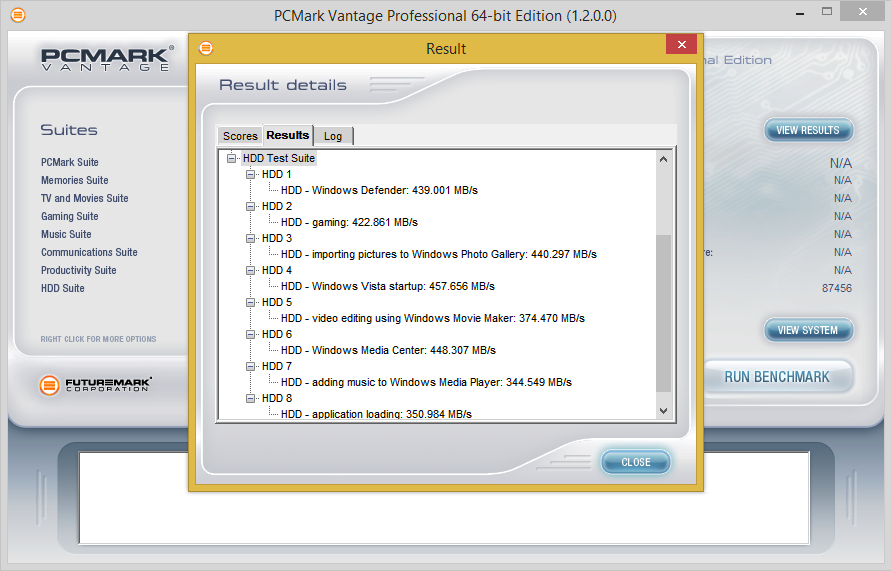
Task: Click the main window PCMark title bar icon
Action: (x=17, y=15)
